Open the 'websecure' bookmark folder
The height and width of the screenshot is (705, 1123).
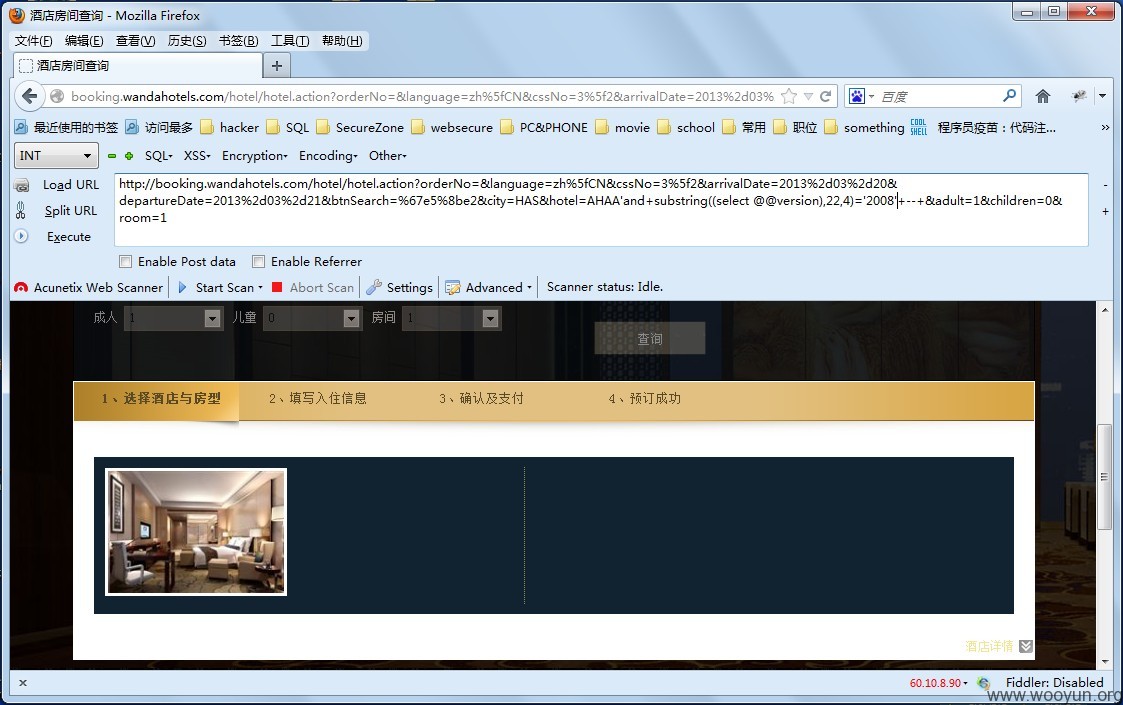point(452,128)
